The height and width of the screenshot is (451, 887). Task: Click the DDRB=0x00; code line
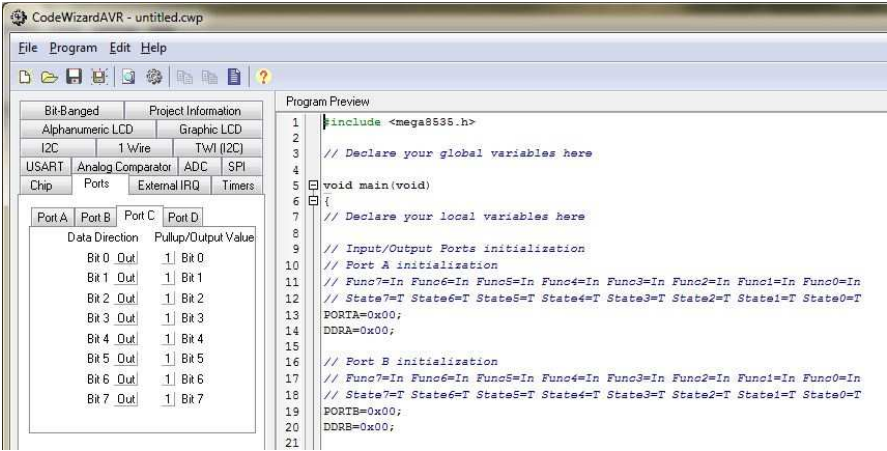pyautogui.click(x=359, y=427)
